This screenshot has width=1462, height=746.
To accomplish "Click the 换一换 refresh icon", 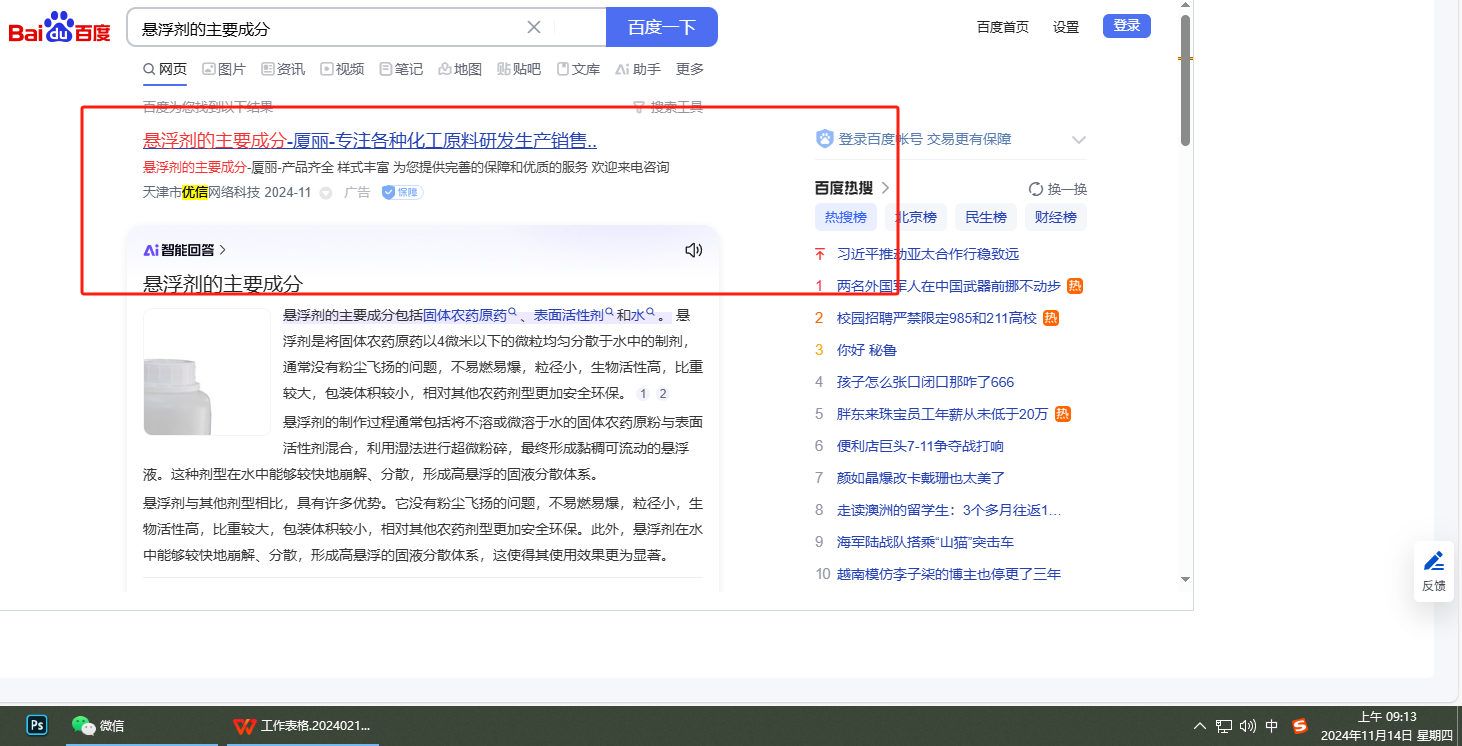I will coord(1036,189).
